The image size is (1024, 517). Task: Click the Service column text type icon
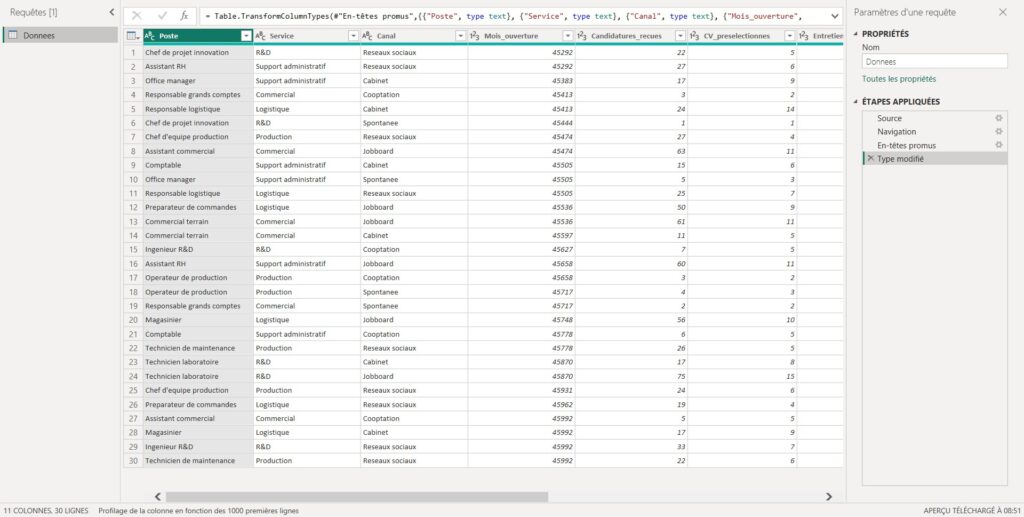(x=260, y=36)
